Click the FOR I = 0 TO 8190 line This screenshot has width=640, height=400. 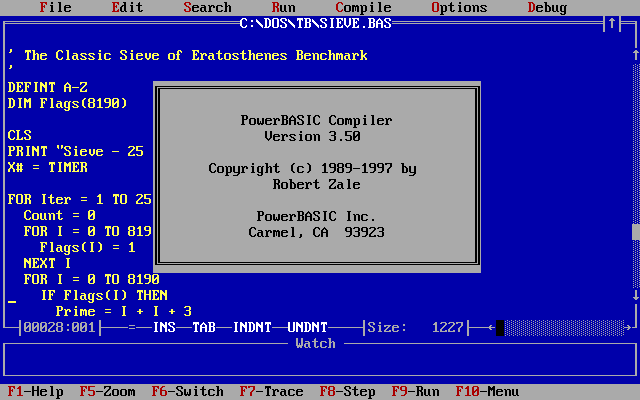point(91,279)
